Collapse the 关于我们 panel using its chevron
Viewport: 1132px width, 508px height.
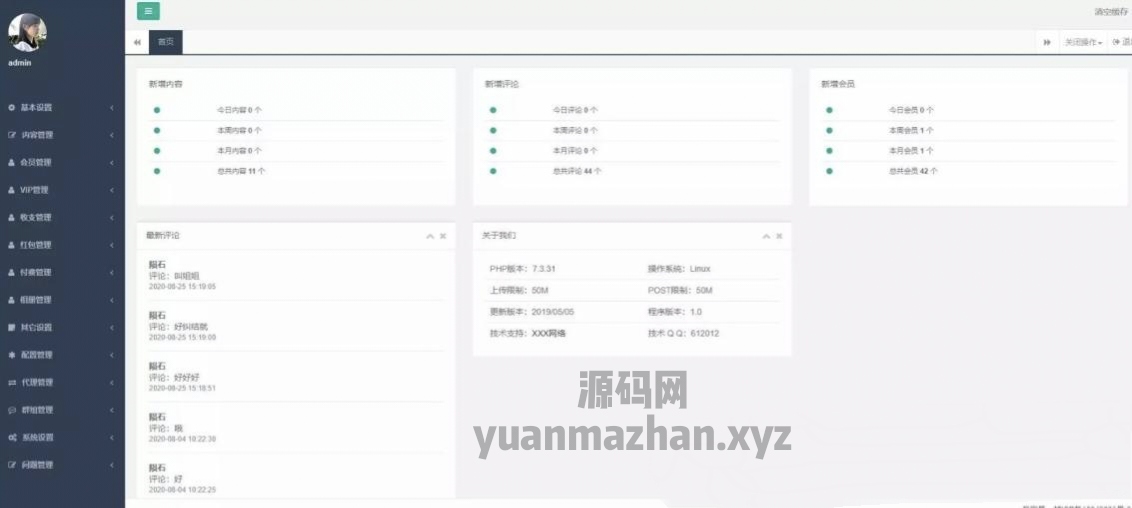[x=767, y=236]
